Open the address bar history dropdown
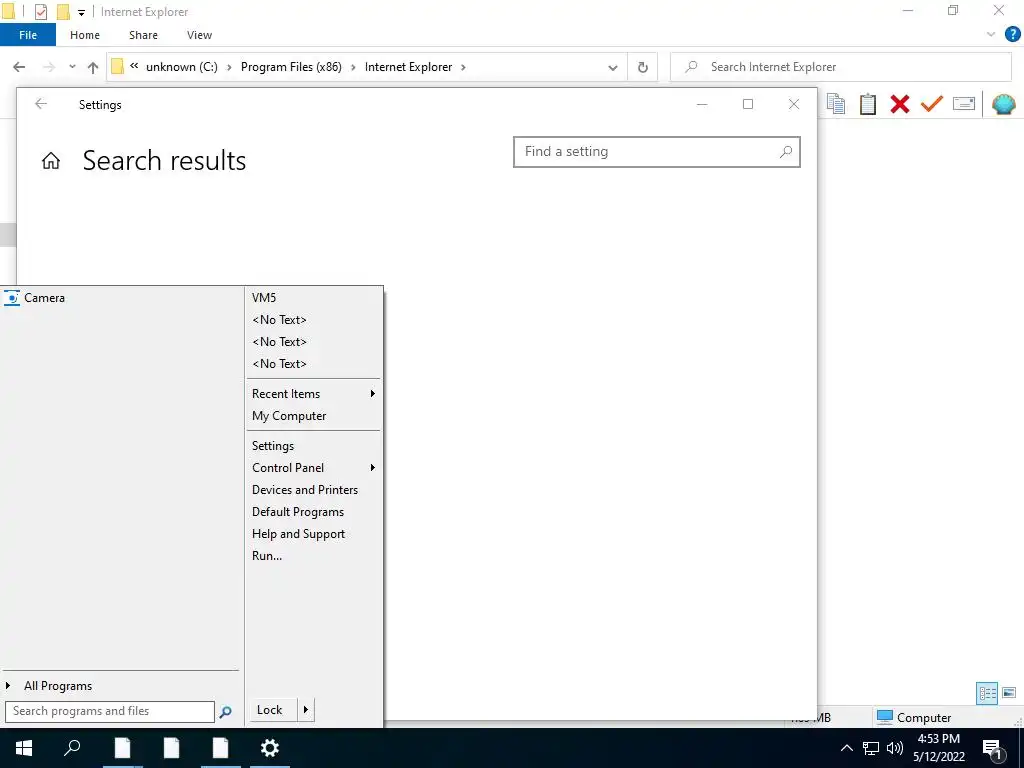 pyautogui.click(x=613, y=67)
